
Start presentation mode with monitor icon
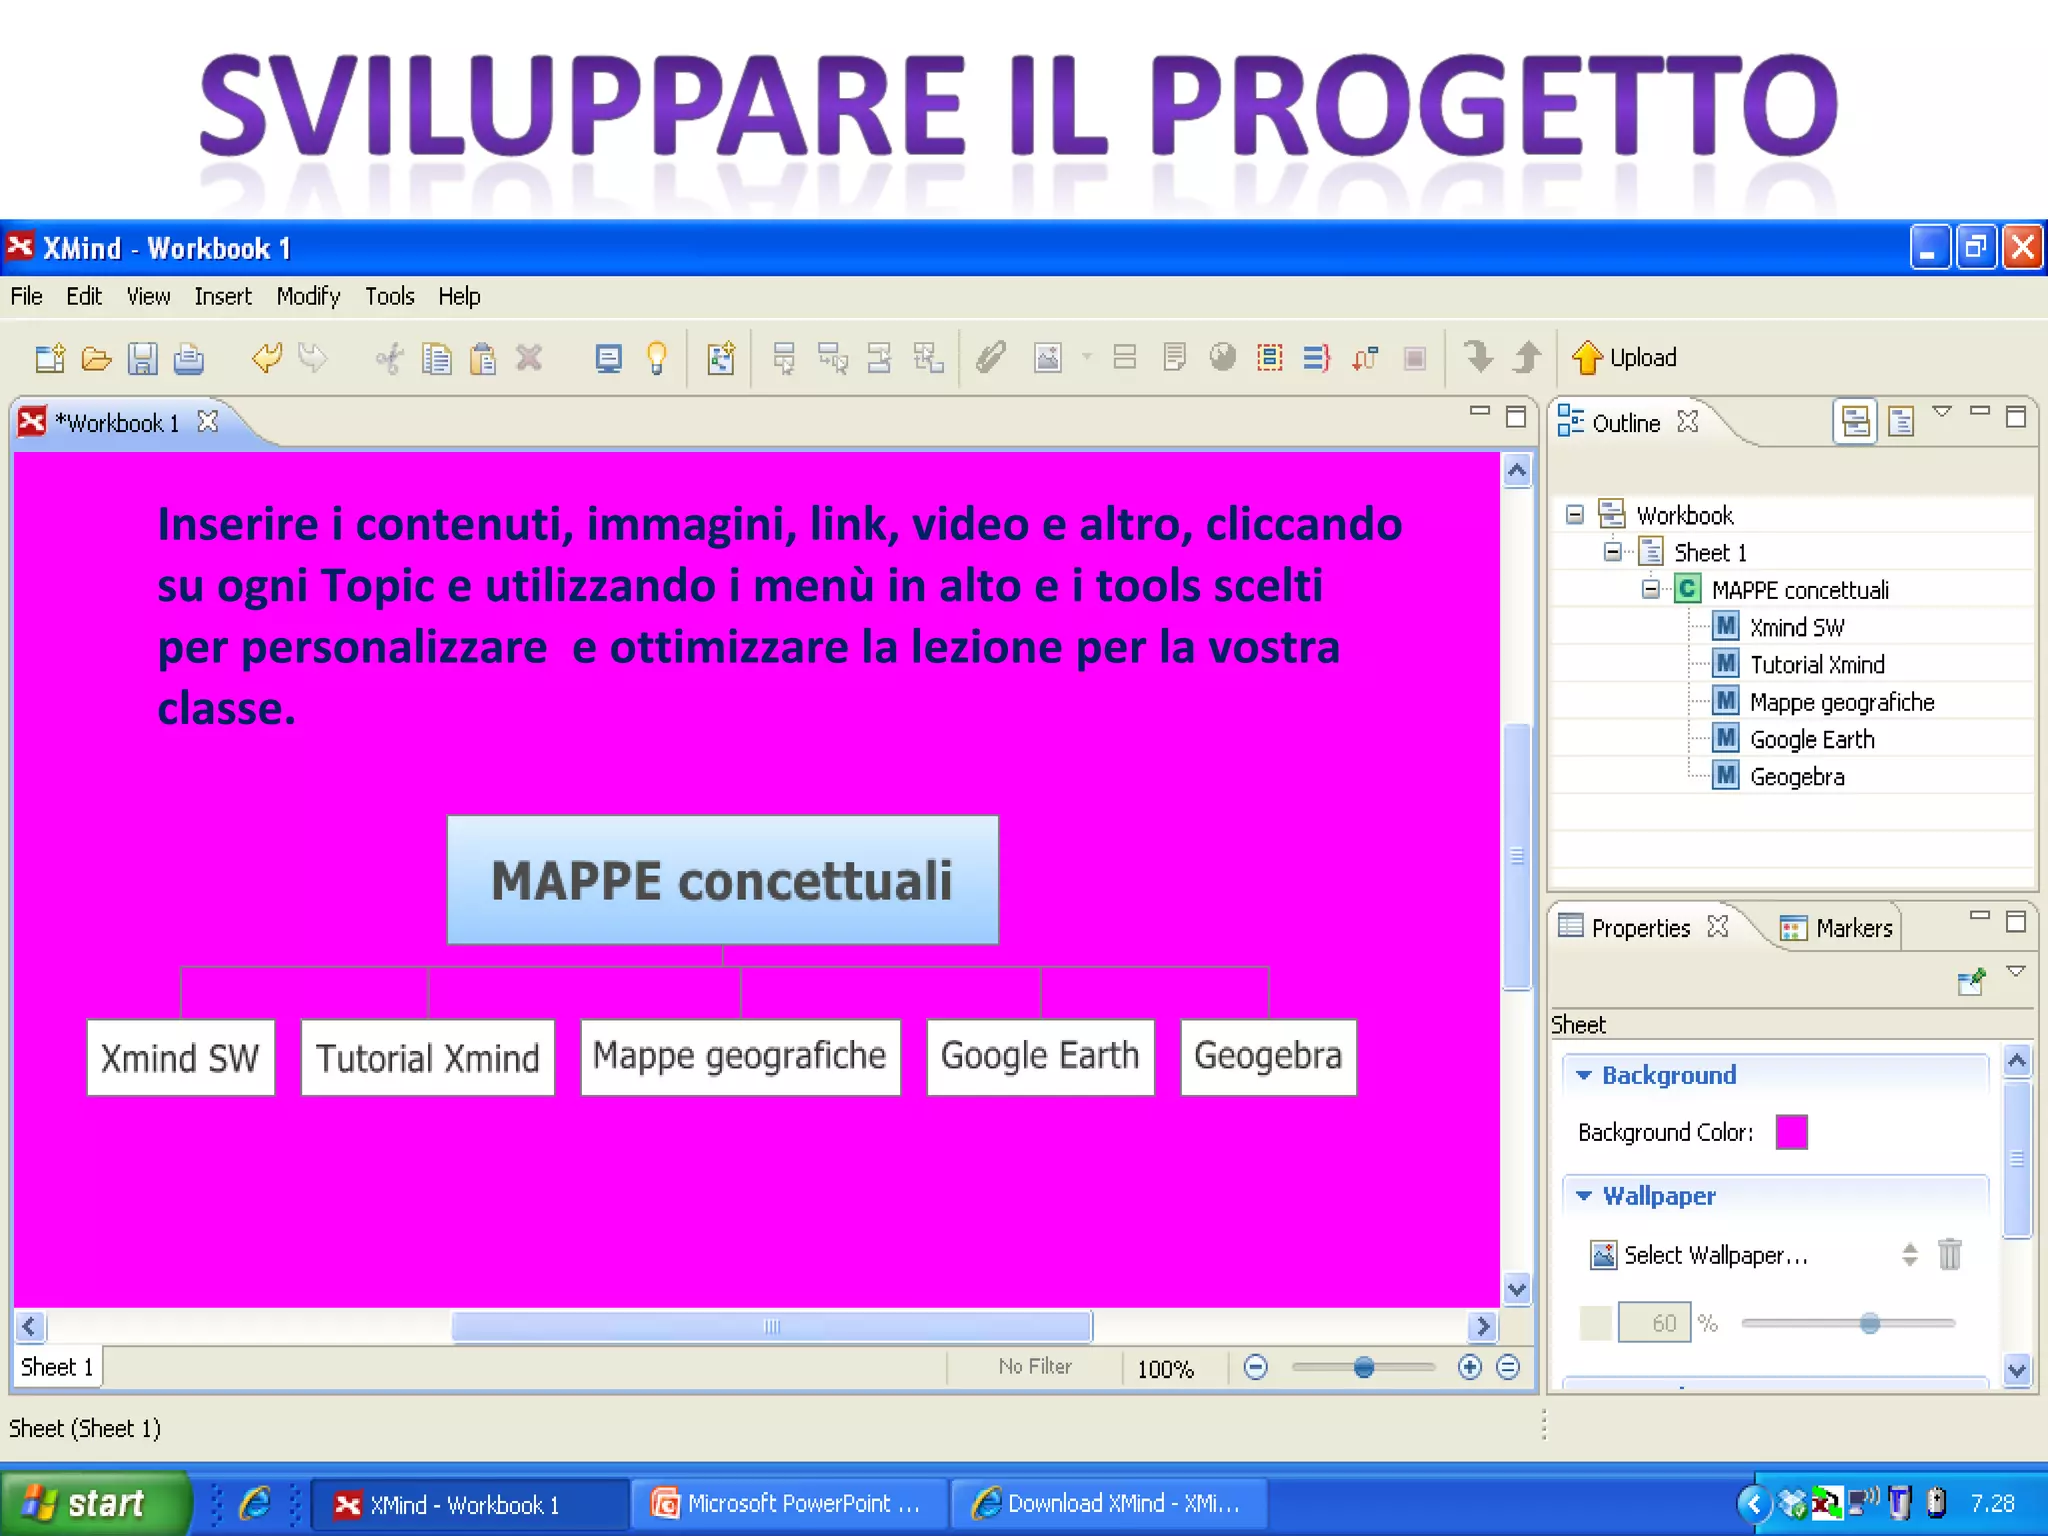(x=608, y=358)
